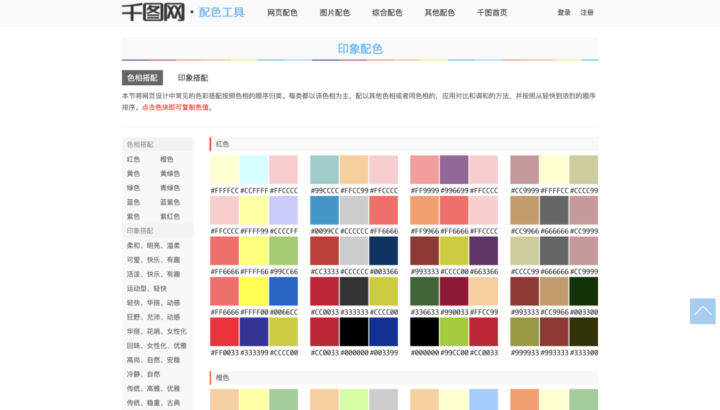Open 运动型、轻快 impression category
The width and height of the screenshot is (720, 410).
[147, 288]
